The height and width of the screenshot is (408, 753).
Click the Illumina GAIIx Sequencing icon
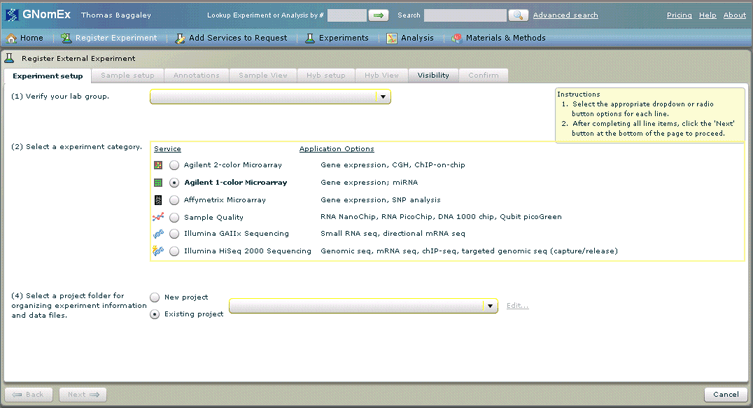tap(158, 234)
